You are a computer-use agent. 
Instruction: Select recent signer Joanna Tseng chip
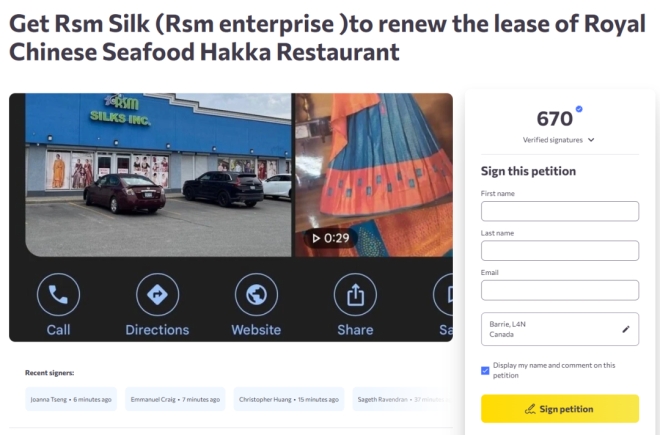[x=71, y=399]
